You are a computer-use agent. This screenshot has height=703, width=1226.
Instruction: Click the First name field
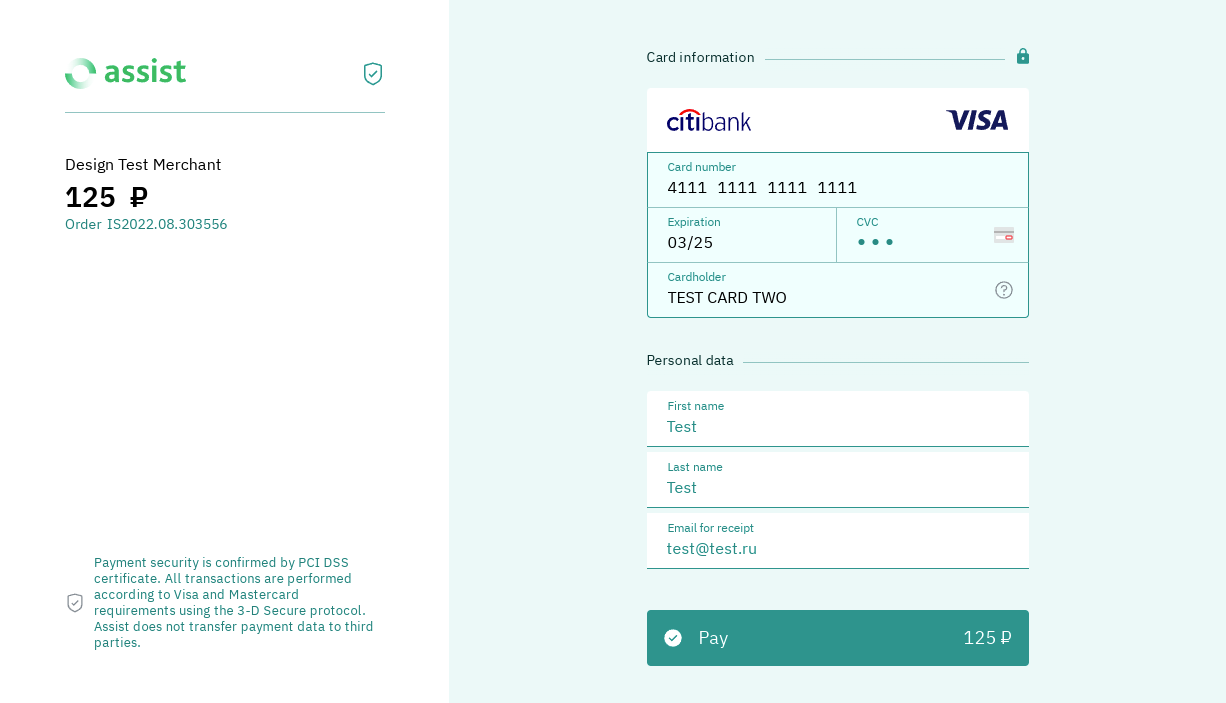(x=837, y=426)
